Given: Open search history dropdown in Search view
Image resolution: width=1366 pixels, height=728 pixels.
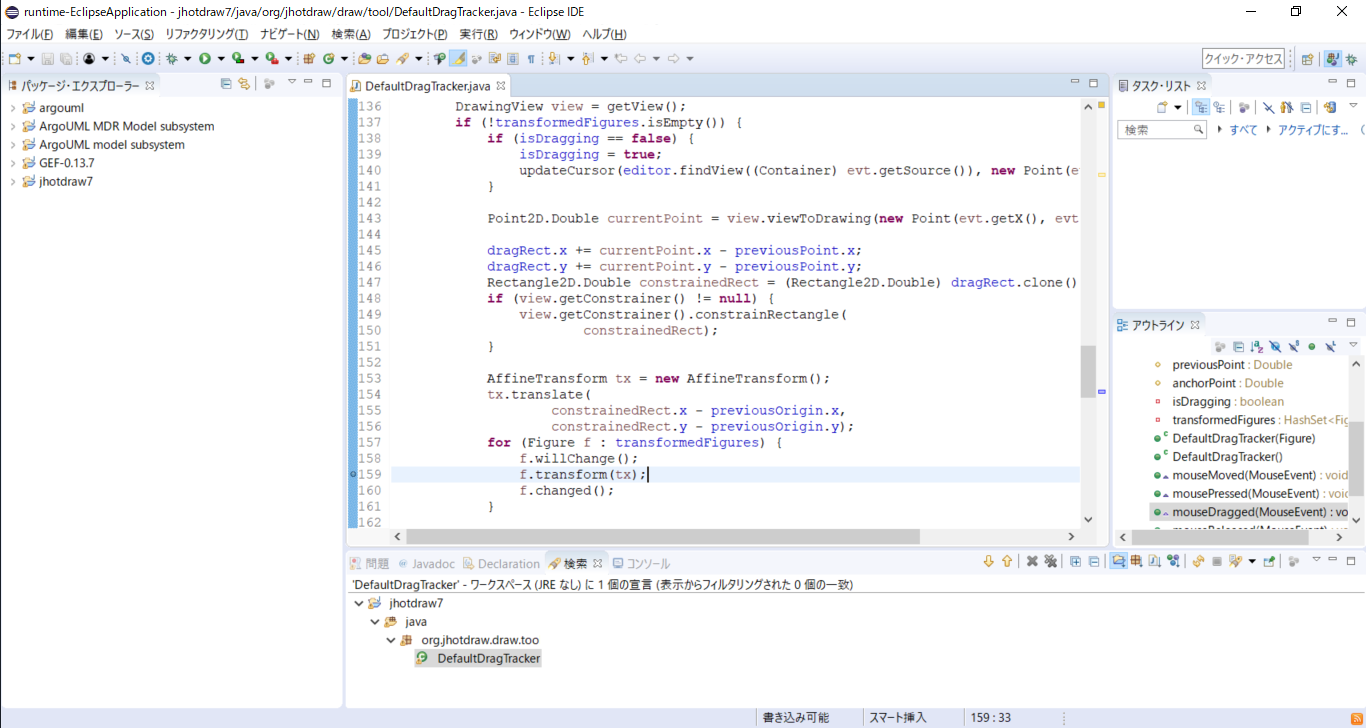Looking at the screenshot, I should click(1252, 561).
